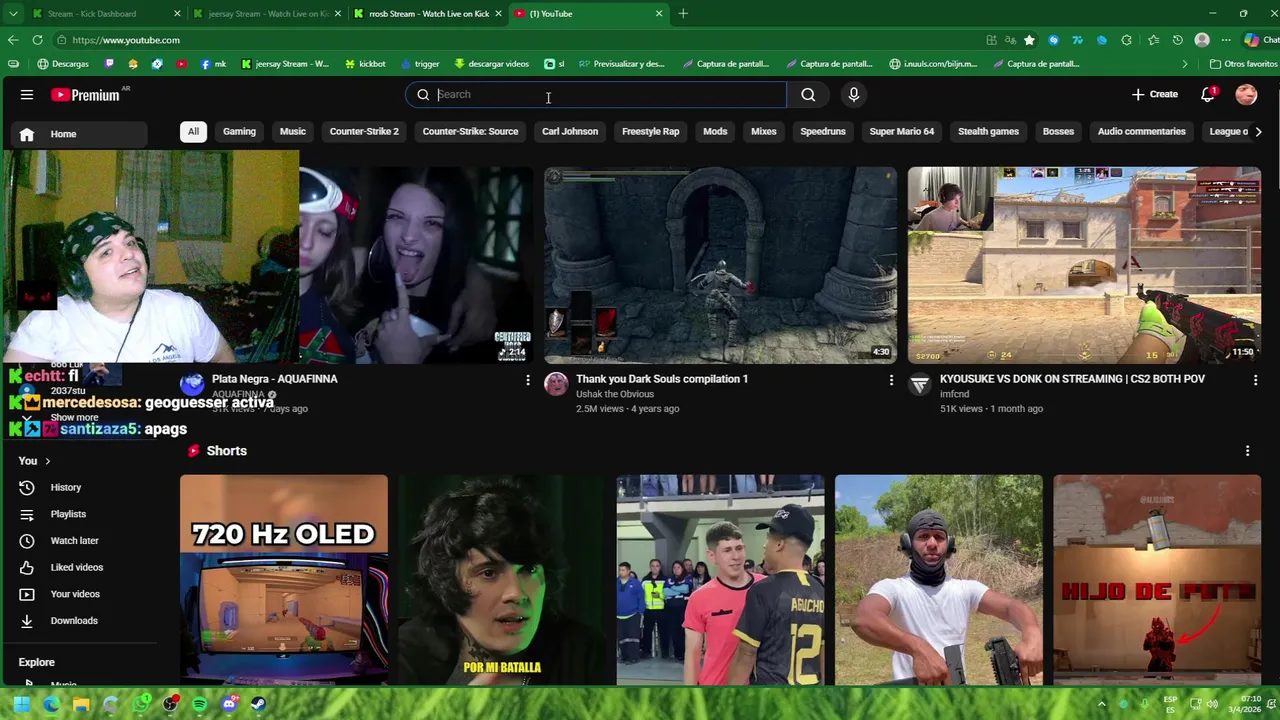
Task: Toggle the favorite star for this page
Action: point(1029,40)
